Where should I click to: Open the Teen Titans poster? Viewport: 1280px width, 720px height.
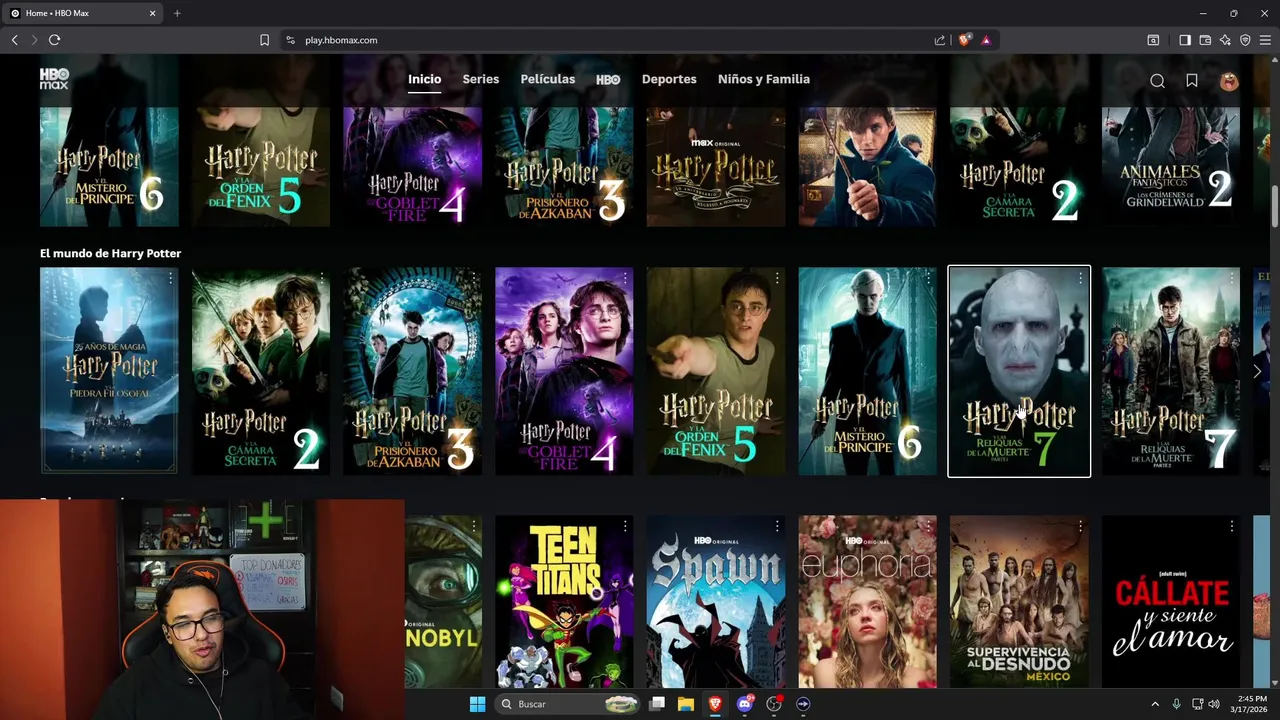tap(564, 602)
